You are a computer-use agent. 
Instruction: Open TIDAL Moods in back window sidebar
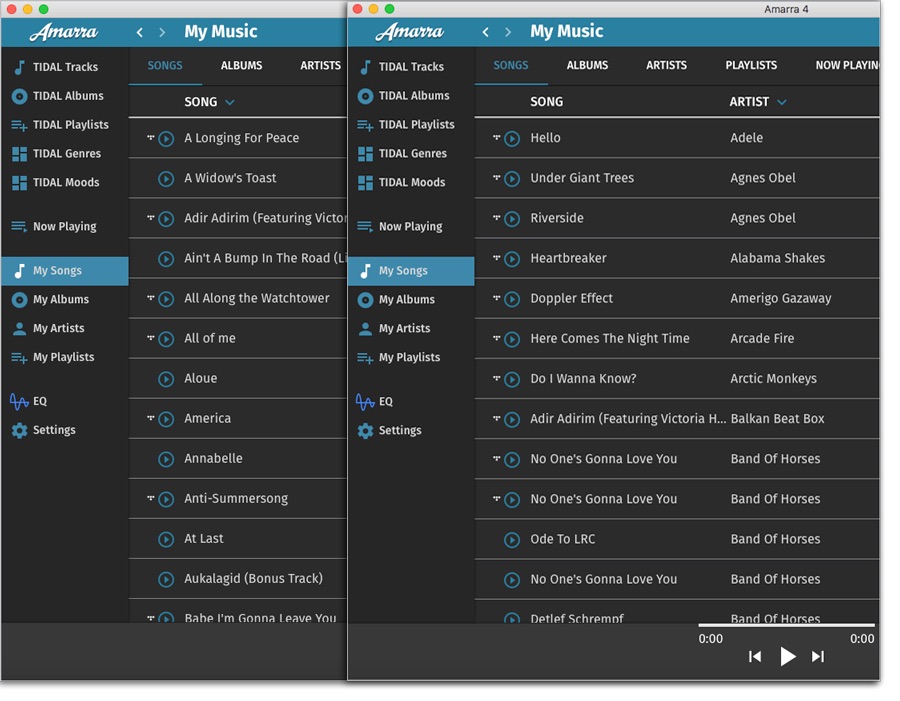pyautogui.click(x=57, y=185)
